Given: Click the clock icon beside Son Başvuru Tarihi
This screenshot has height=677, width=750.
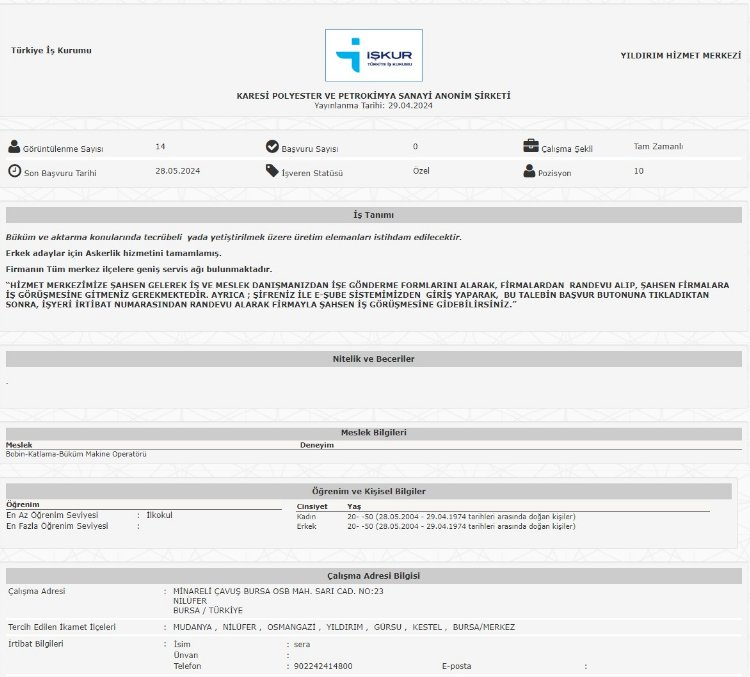Looking at the screenshot, I should tap(14, 171).
